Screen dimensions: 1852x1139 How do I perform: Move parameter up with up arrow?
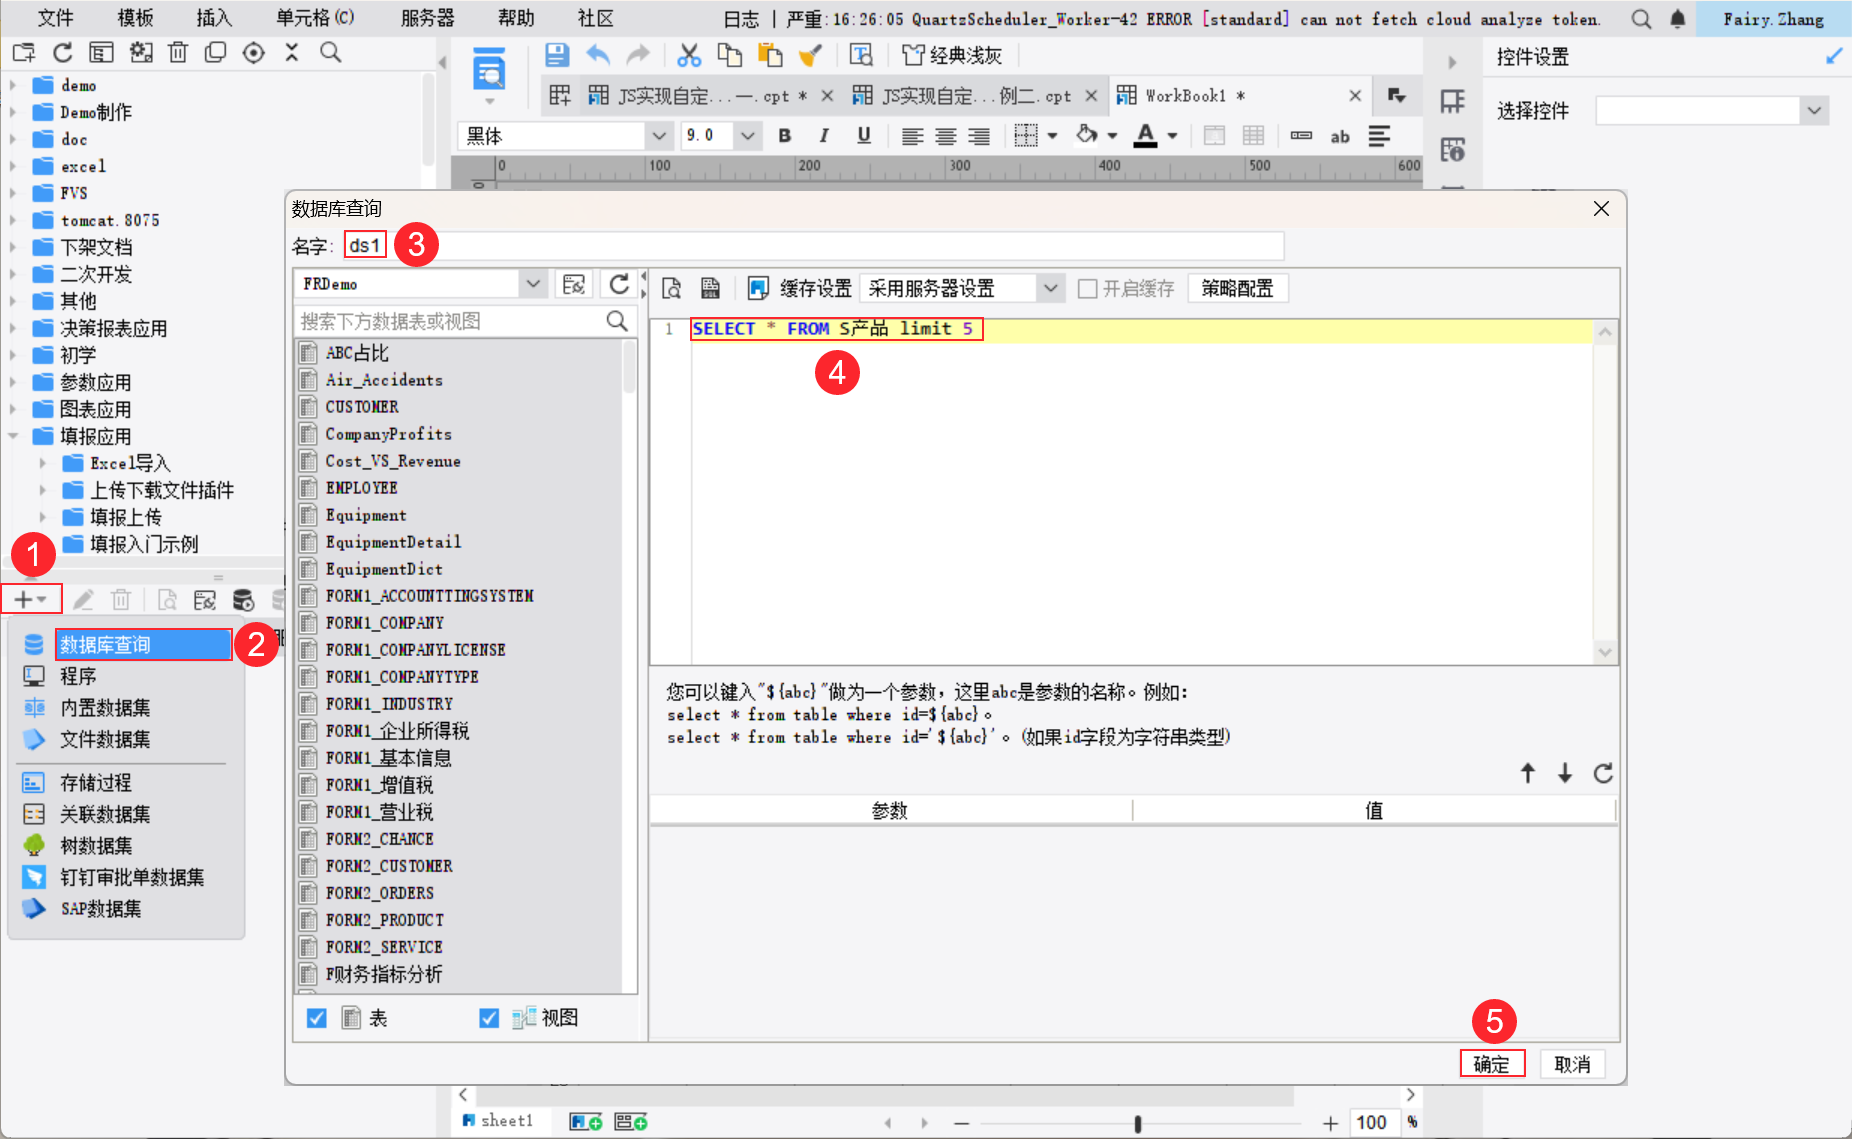tap(1528, 773)
